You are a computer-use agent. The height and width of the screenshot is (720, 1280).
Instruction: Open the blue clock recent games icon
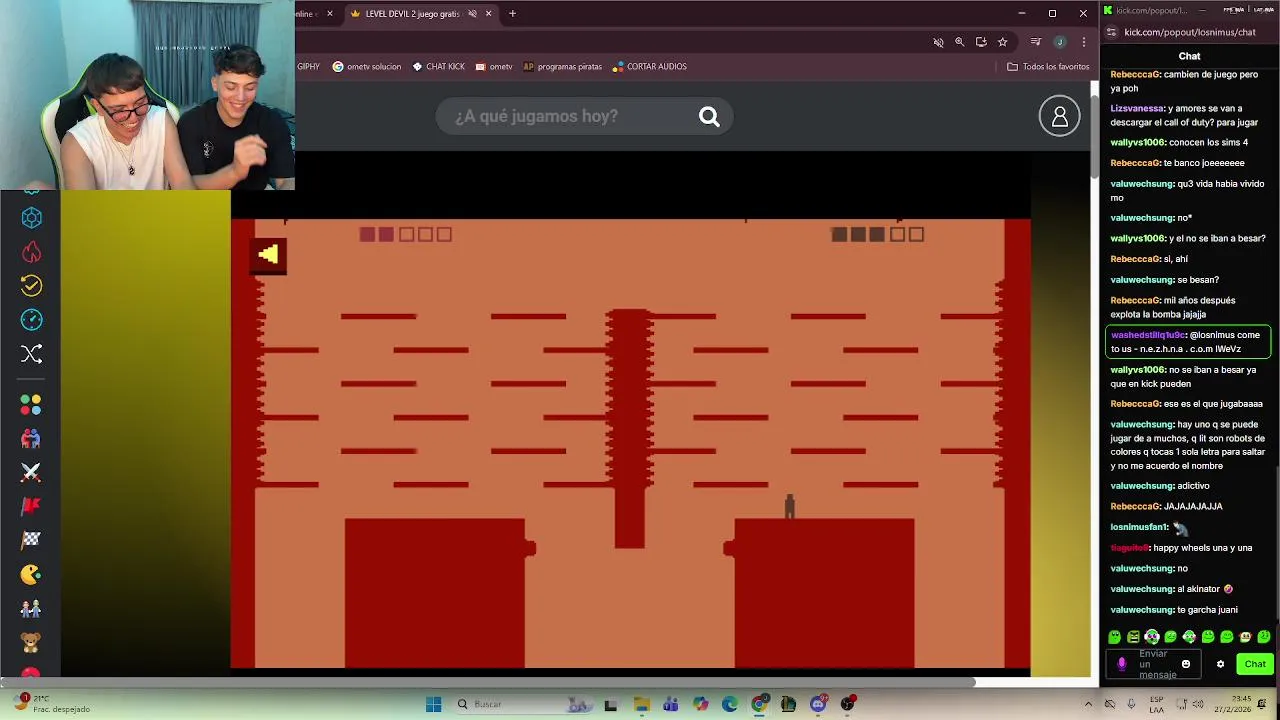[31, 320]
